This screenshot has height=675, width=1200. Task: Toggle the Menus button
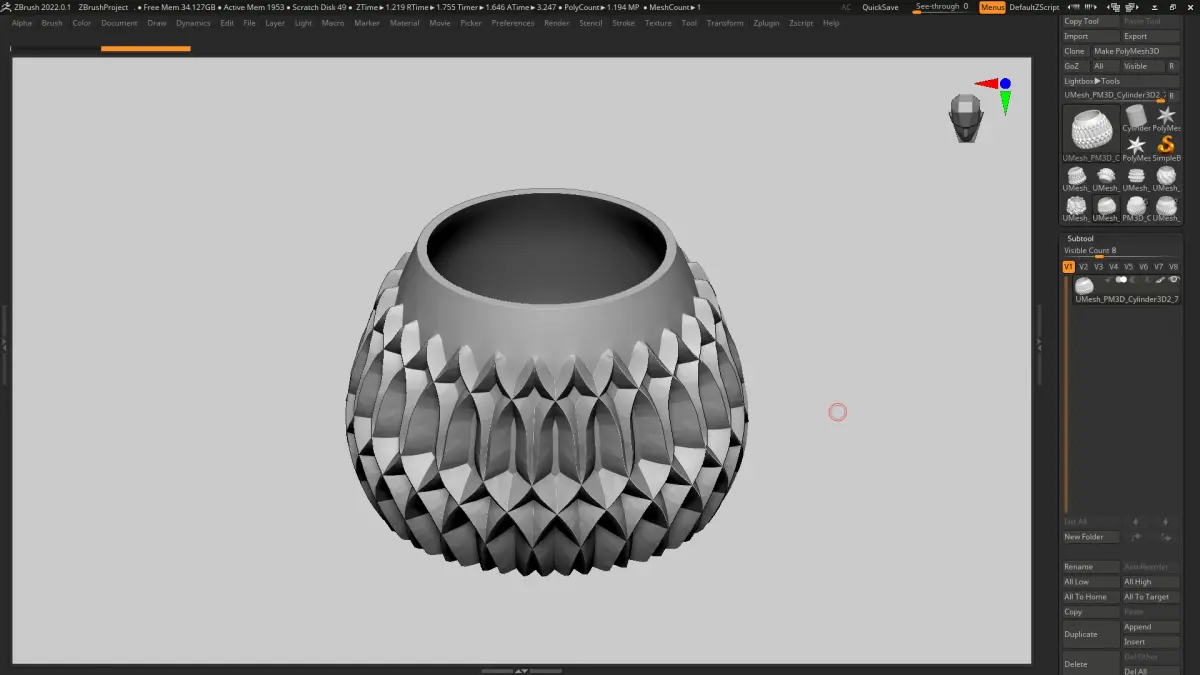point(992,7)
